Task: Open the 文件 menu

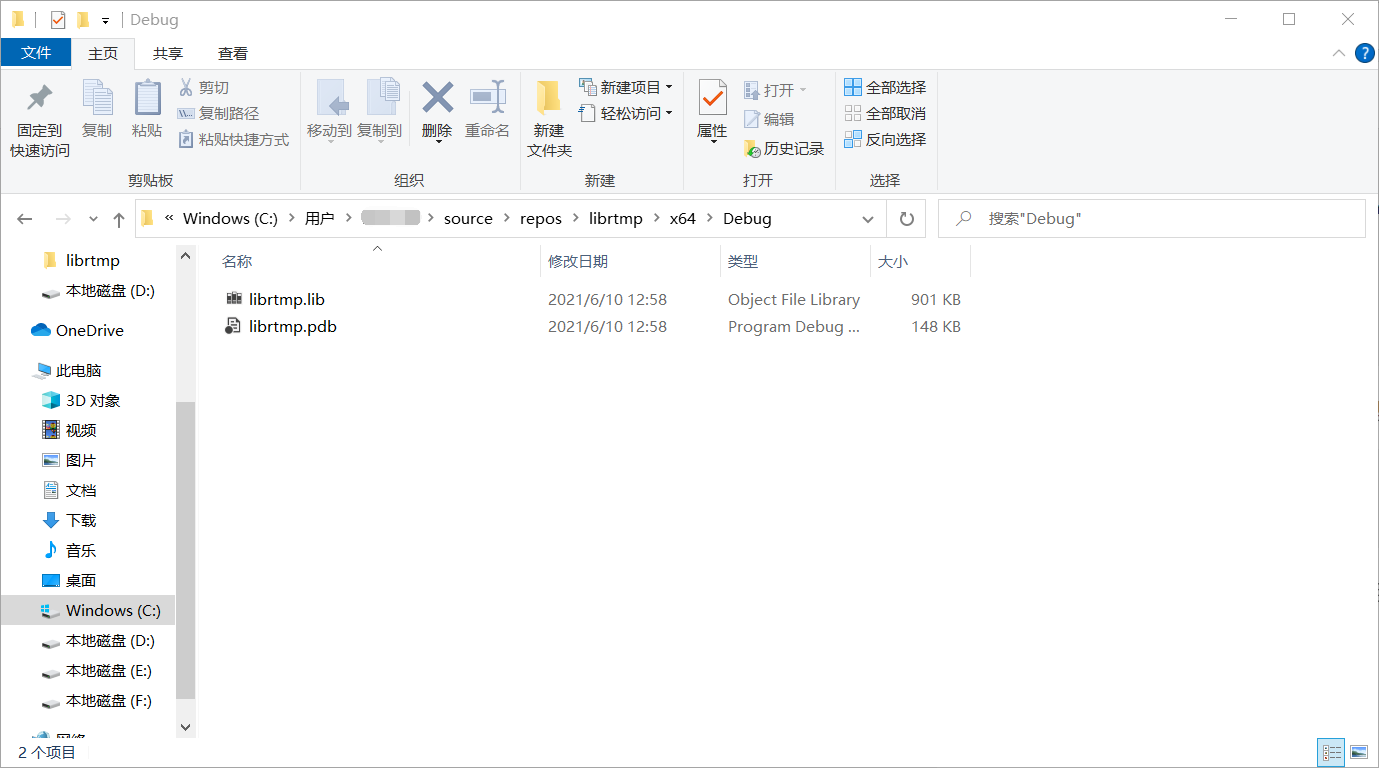Action: (x=36, y=53)
